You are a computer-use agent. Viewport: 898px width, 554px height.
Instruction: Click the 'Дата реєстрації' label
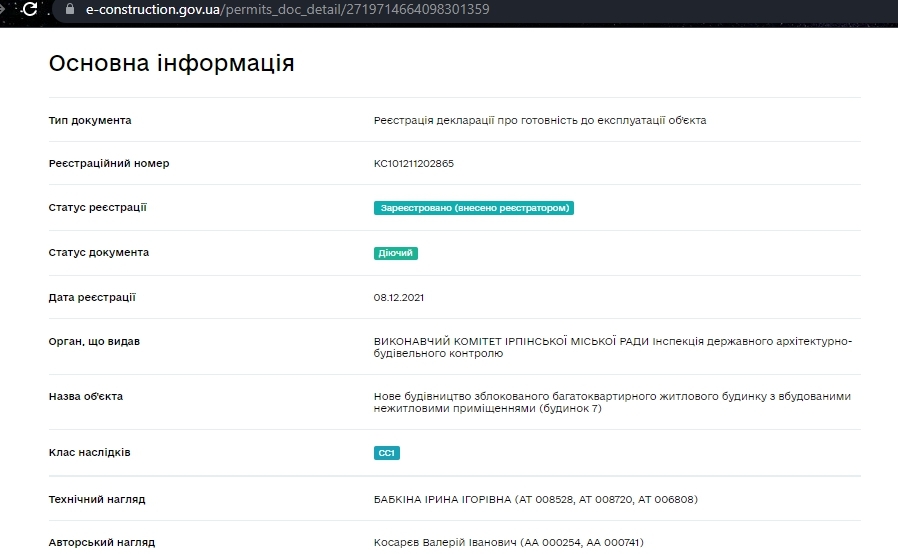point(92,297)
